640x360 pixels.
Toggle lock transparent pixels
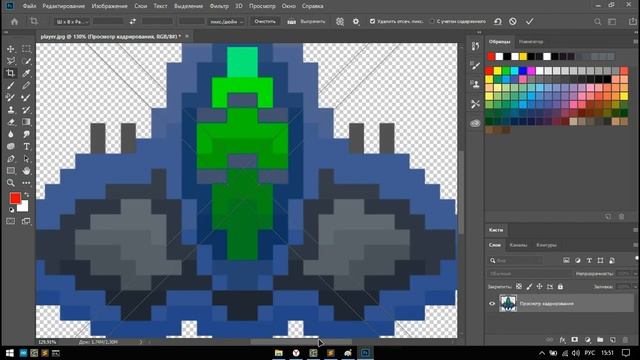519,287
